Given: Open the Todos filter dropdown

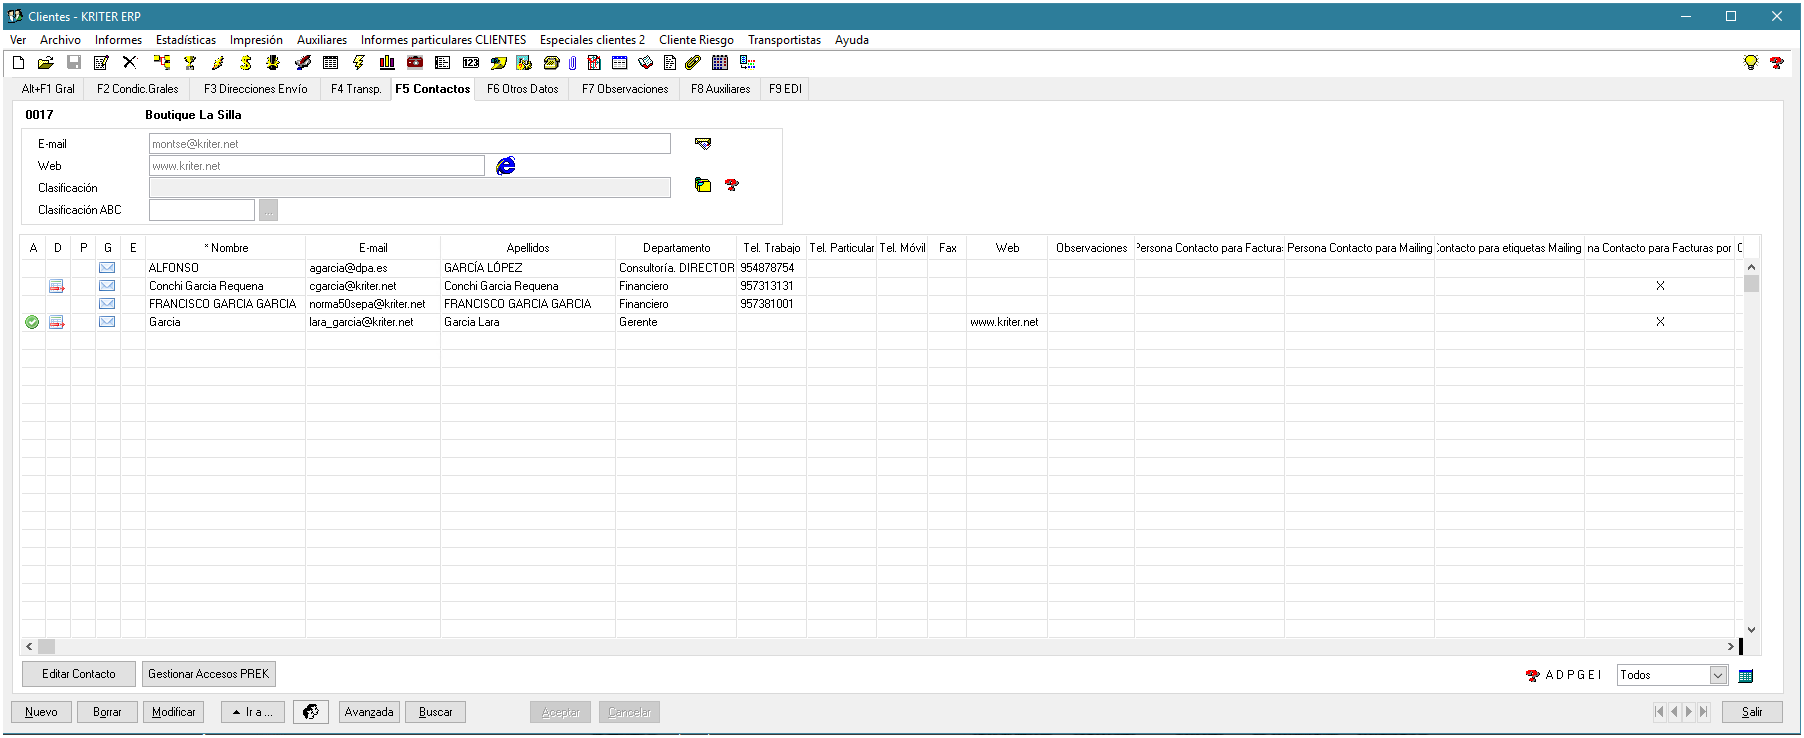Looking at the screenshot, I should (x=1718, y=675).
